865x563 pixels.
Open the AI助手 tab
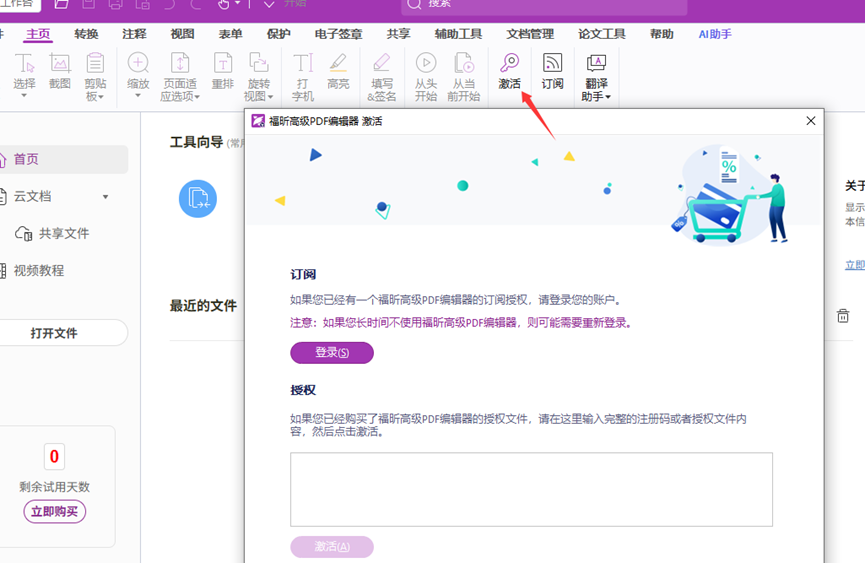point(714,34)
